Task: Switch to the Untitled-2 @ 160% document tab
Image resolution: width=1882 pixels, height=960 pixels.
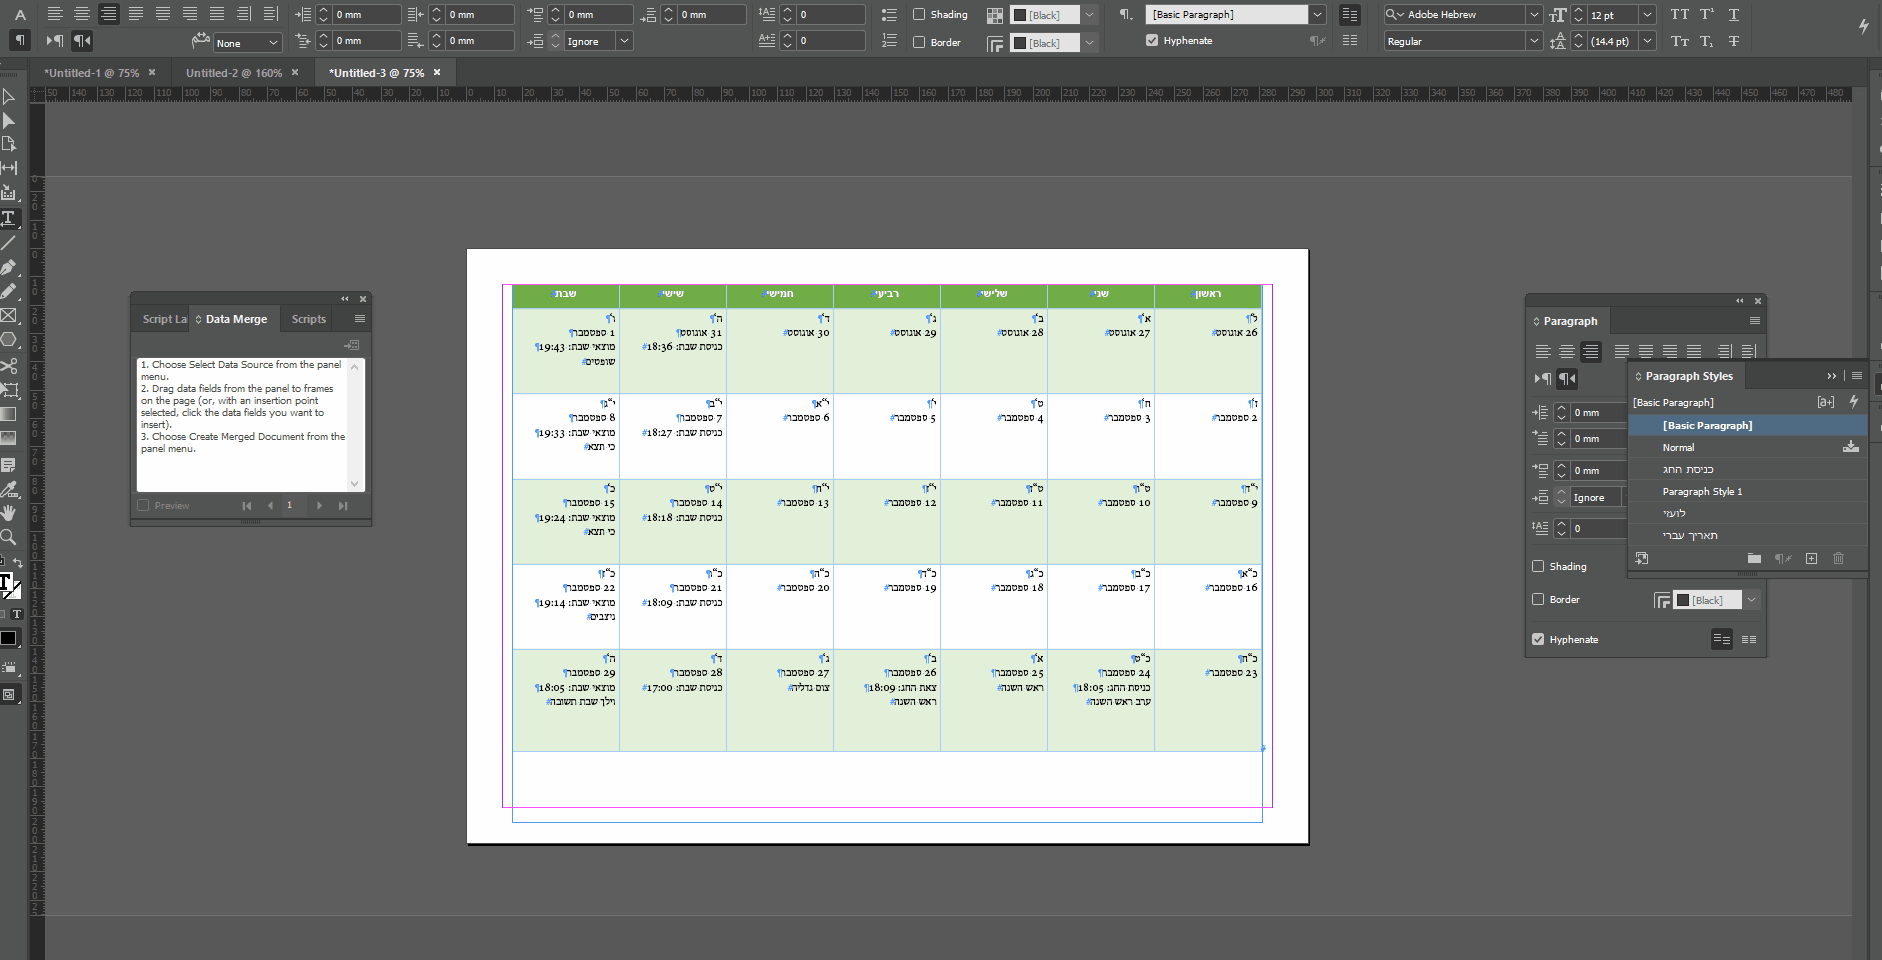Action: click(234, 73)
